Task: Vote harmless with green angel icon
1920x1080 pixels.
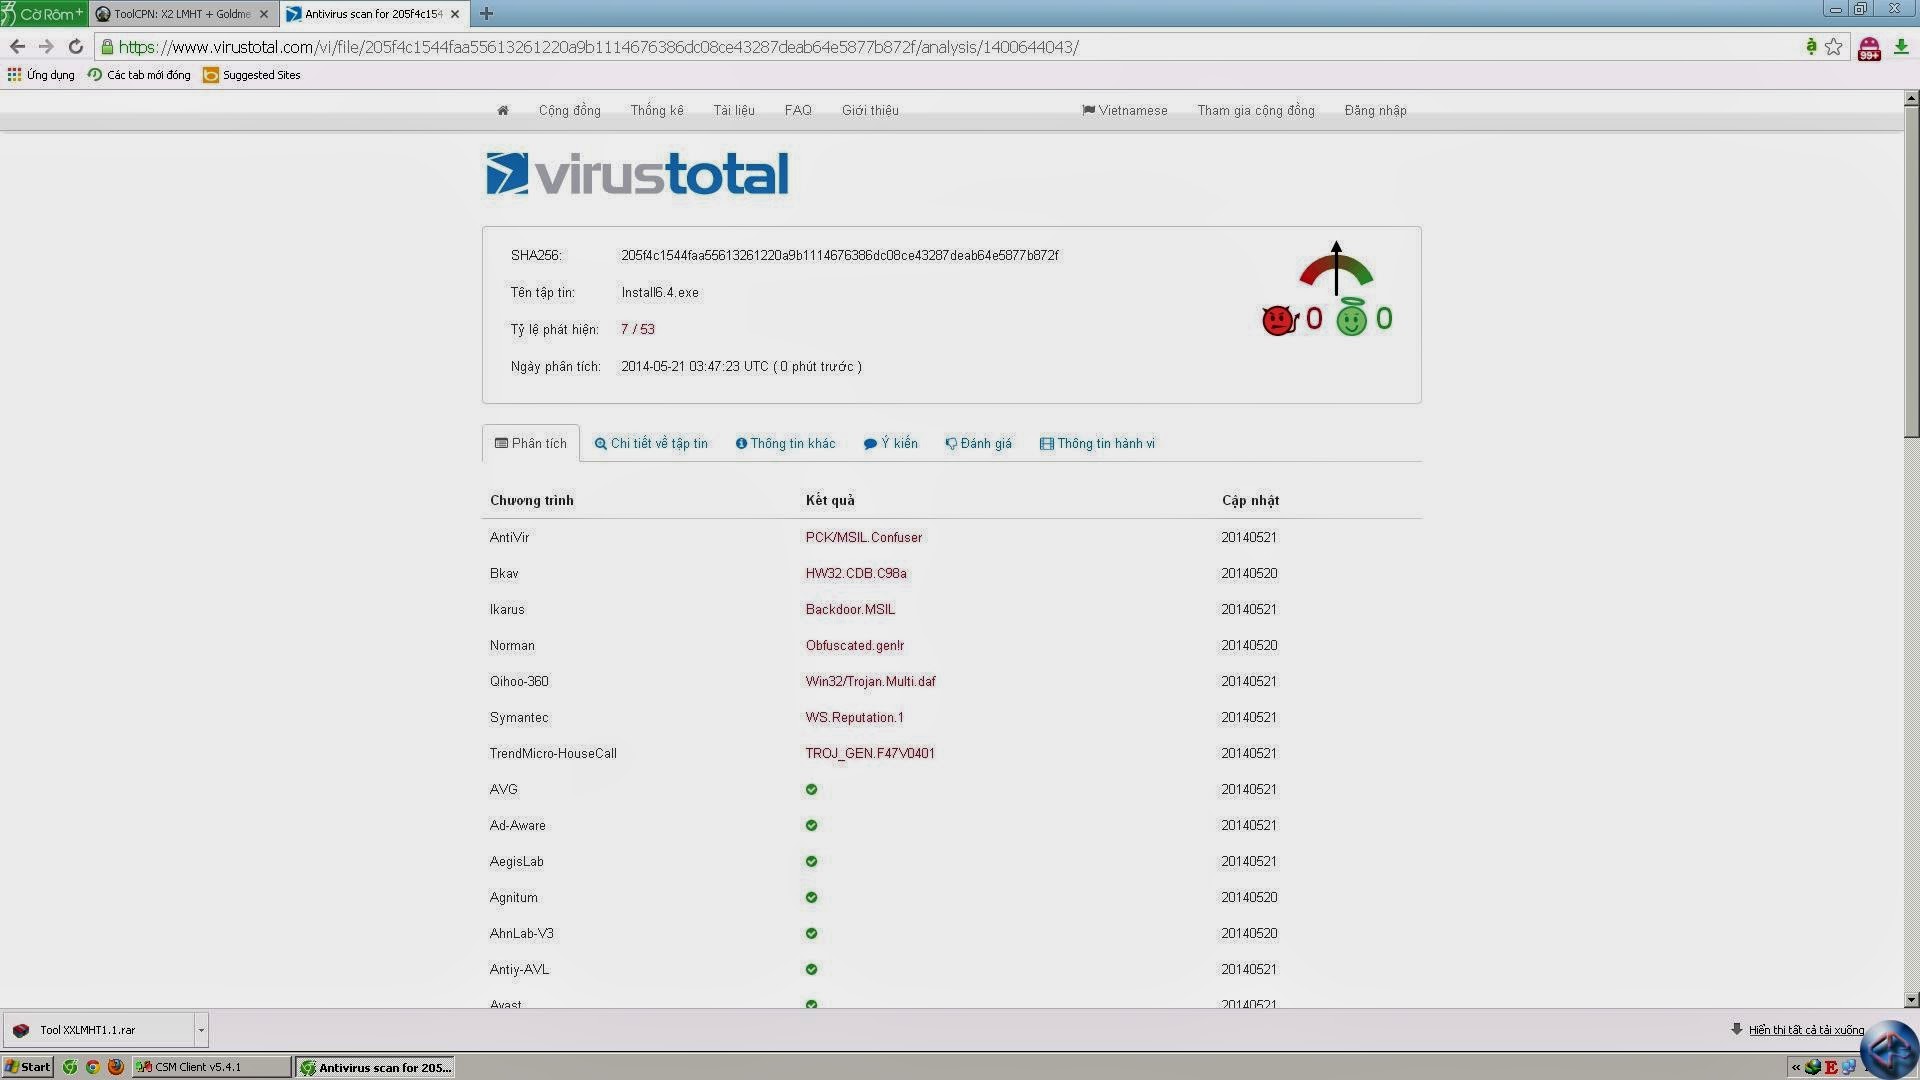Action: pos(1351,317)
